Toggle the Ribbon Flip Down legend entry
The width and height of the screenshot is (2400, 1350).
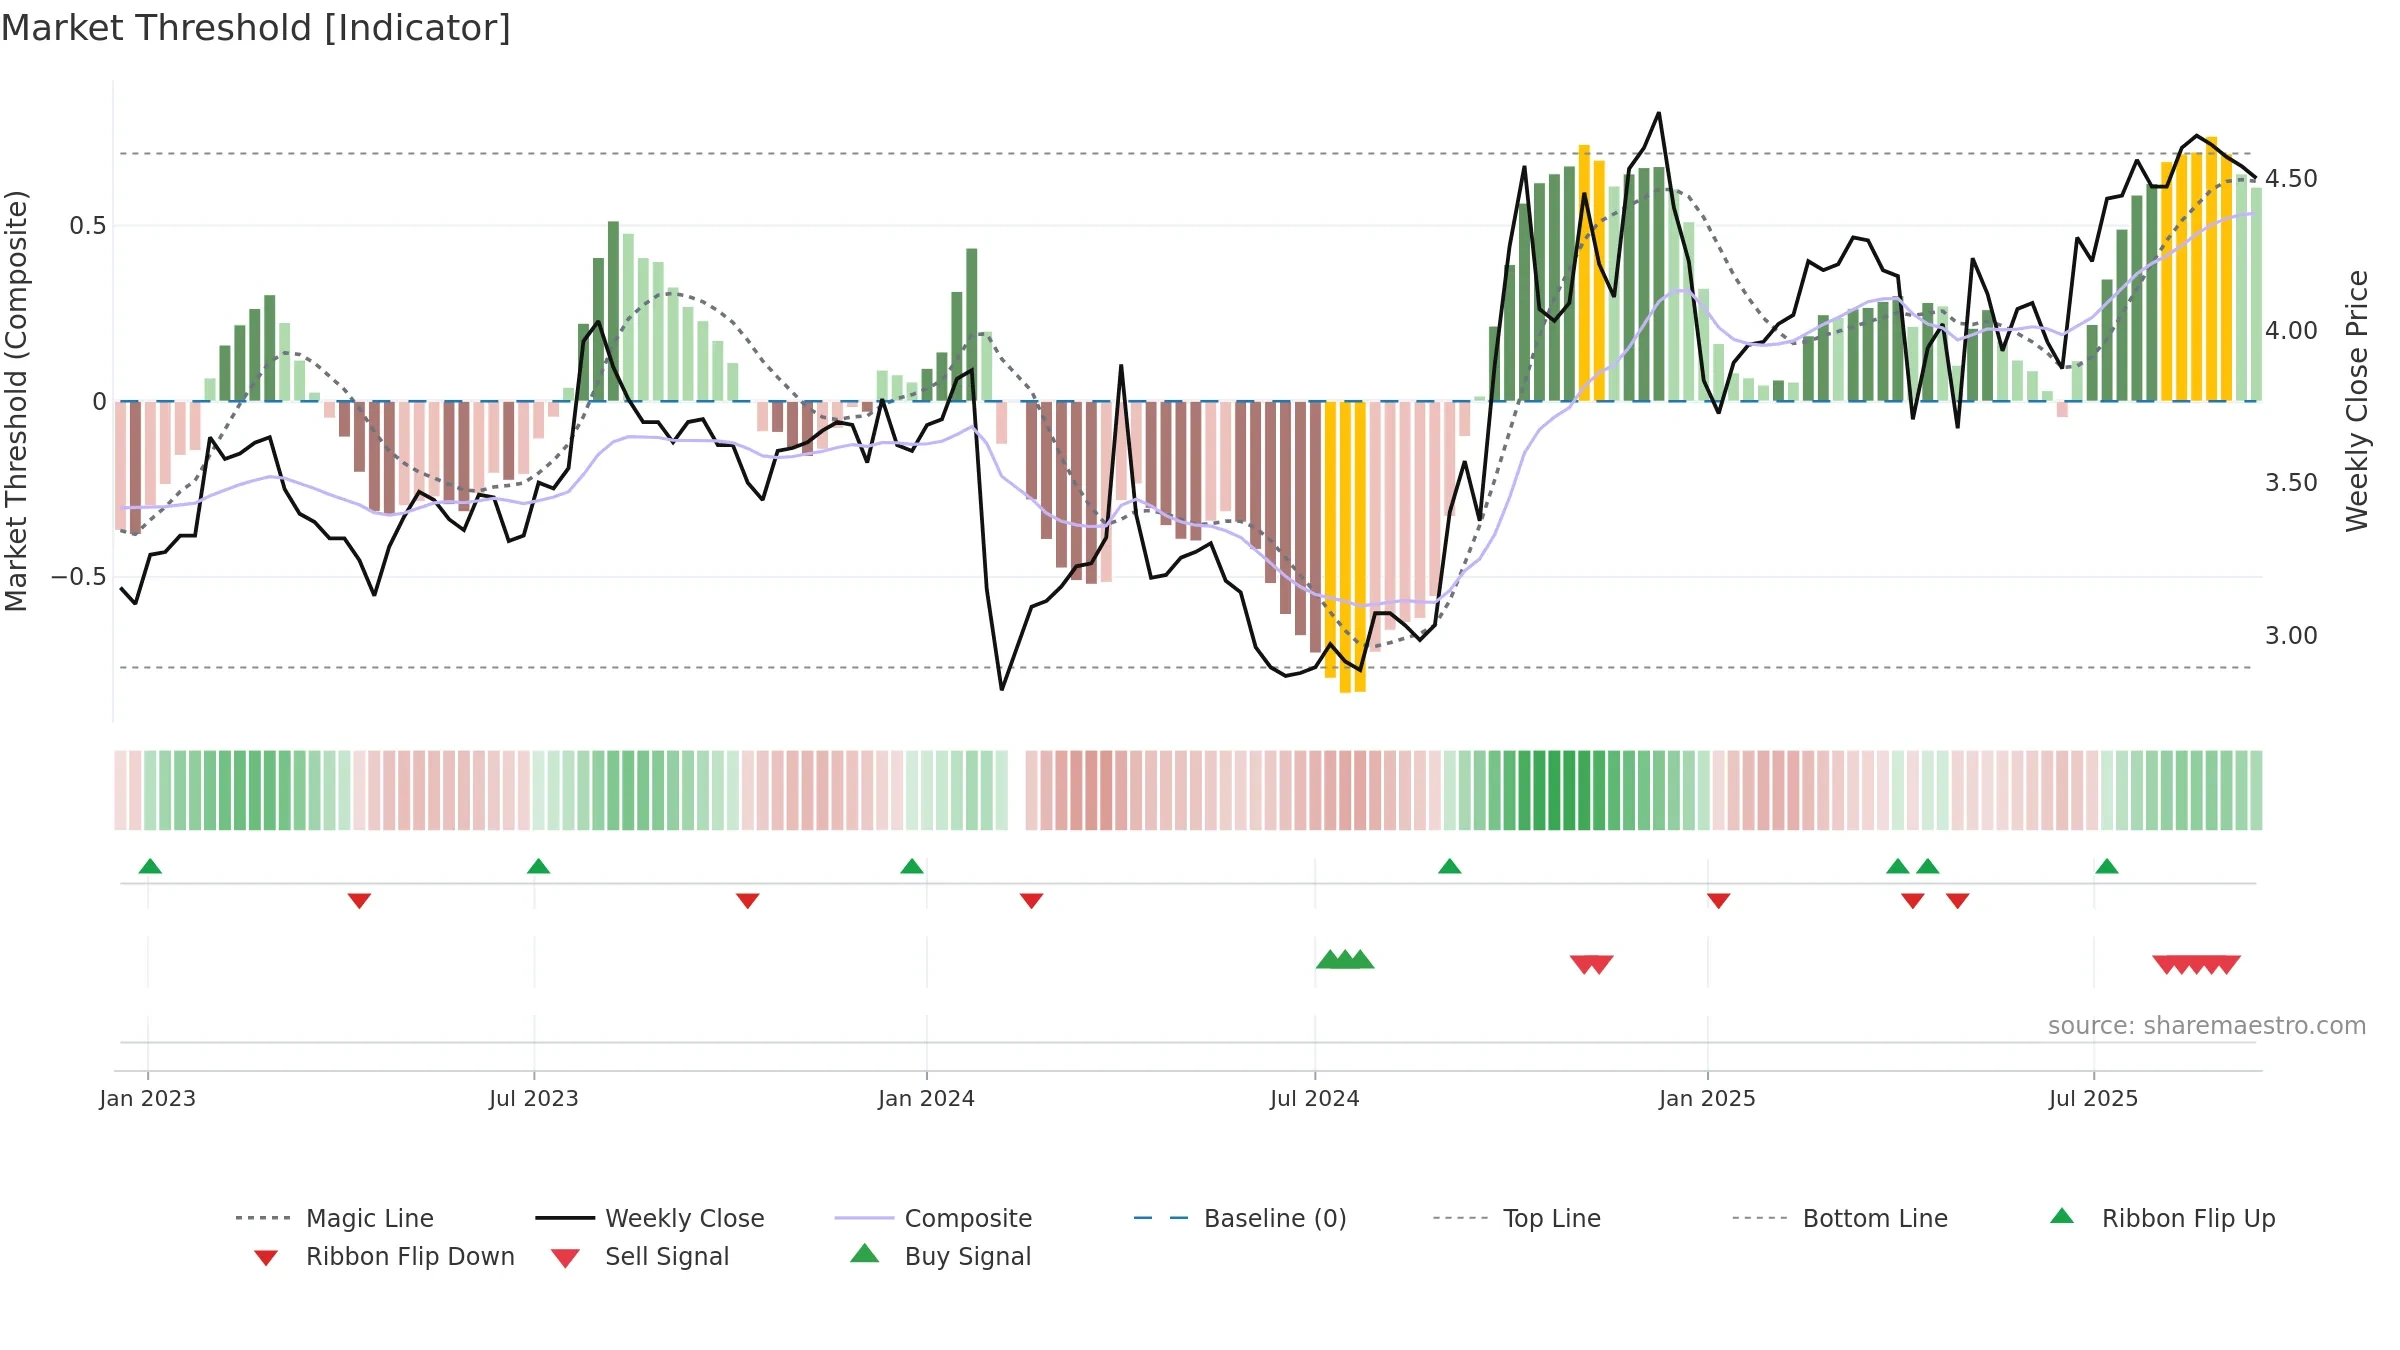tap(383, 1257)
